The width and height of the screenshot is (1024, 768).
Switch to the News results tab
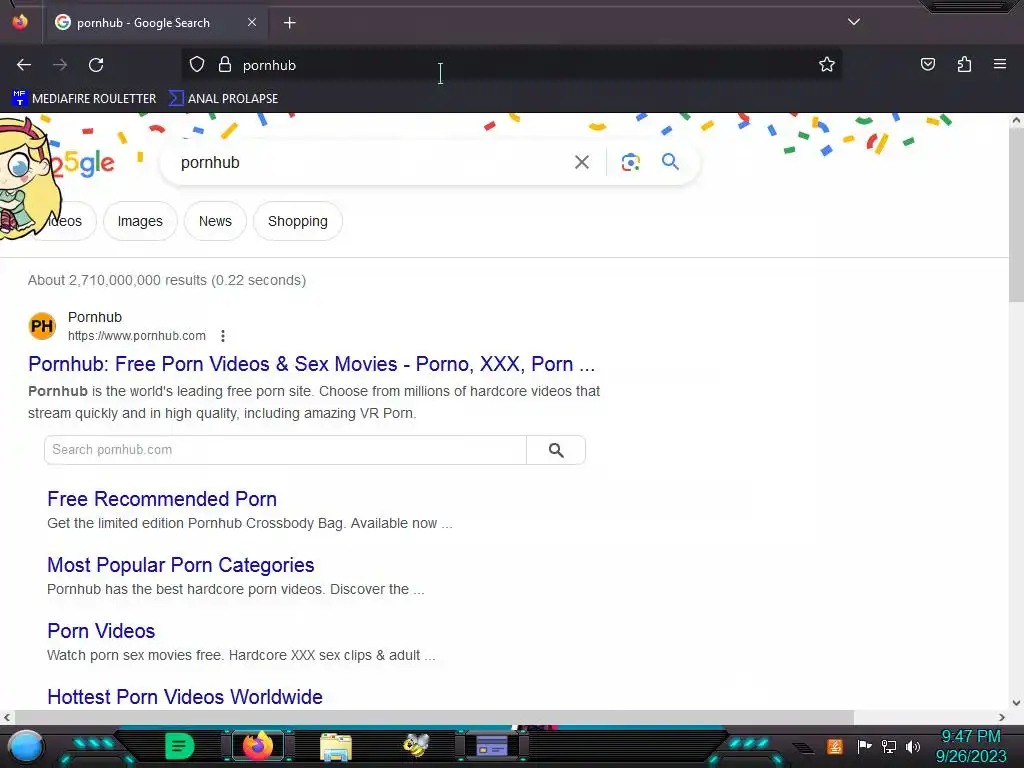215,221
